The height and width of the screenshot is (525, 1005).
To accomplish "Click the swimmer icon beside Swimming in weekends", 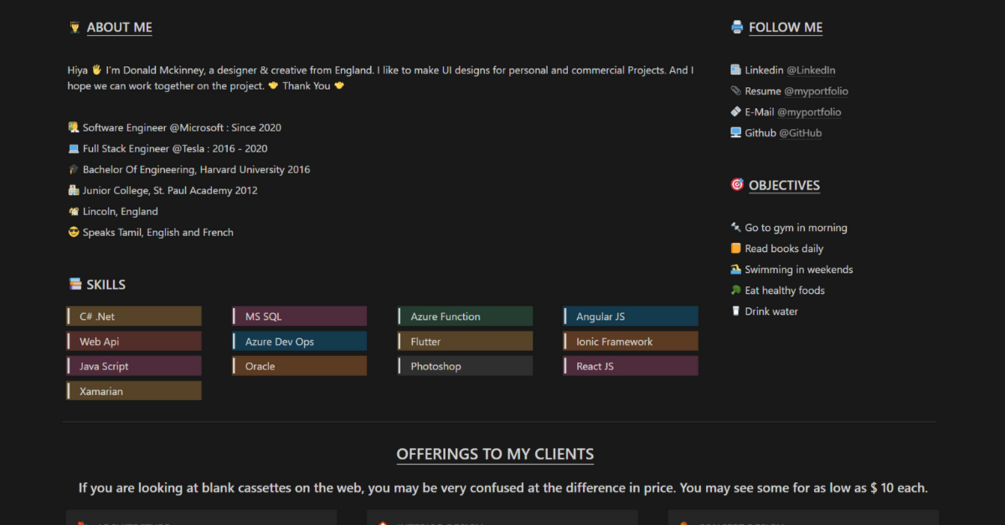I will (736, 270).
